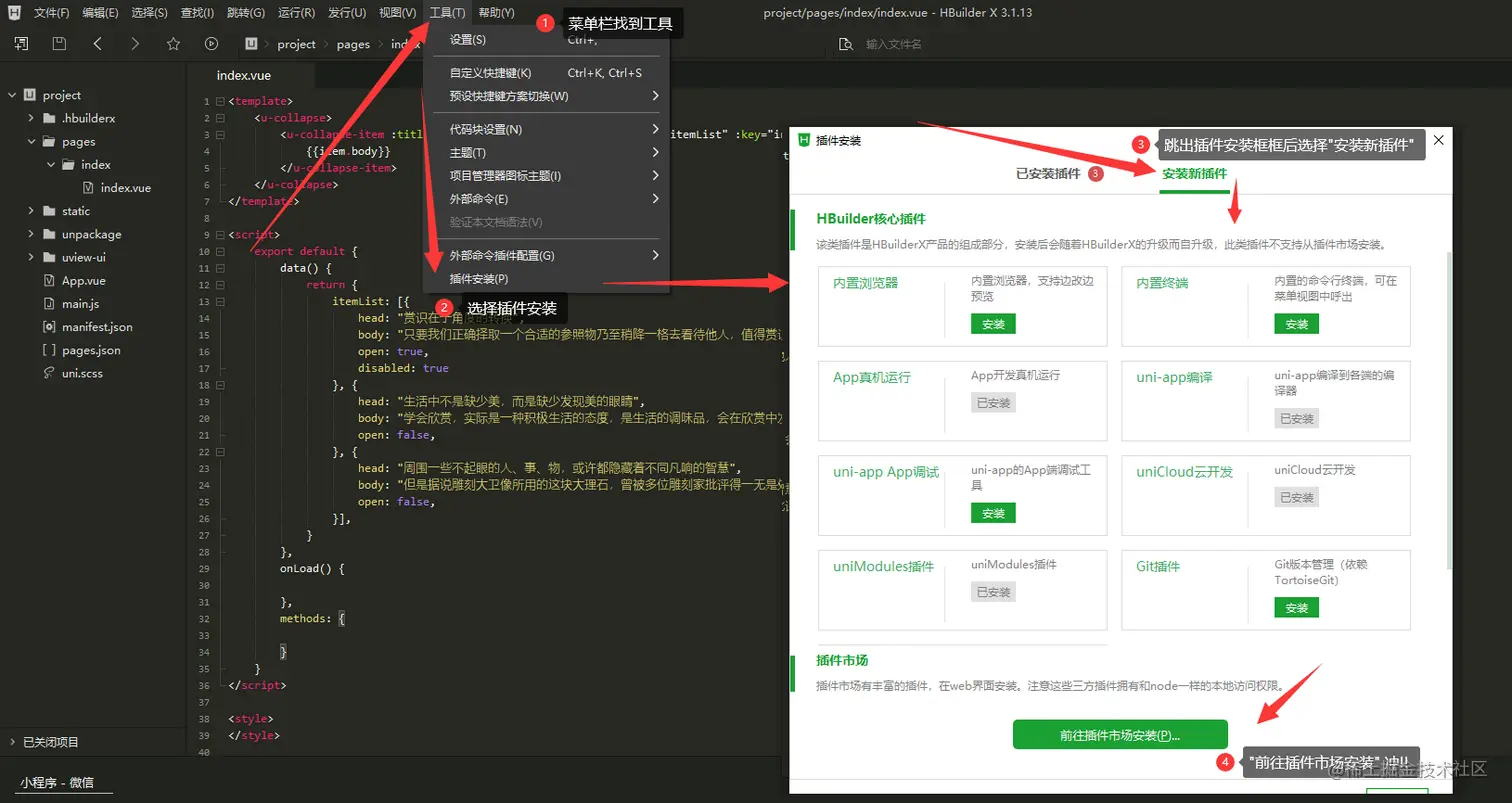
Task: Expand the .hbuilderx folder
Action: tap(32, 118)
